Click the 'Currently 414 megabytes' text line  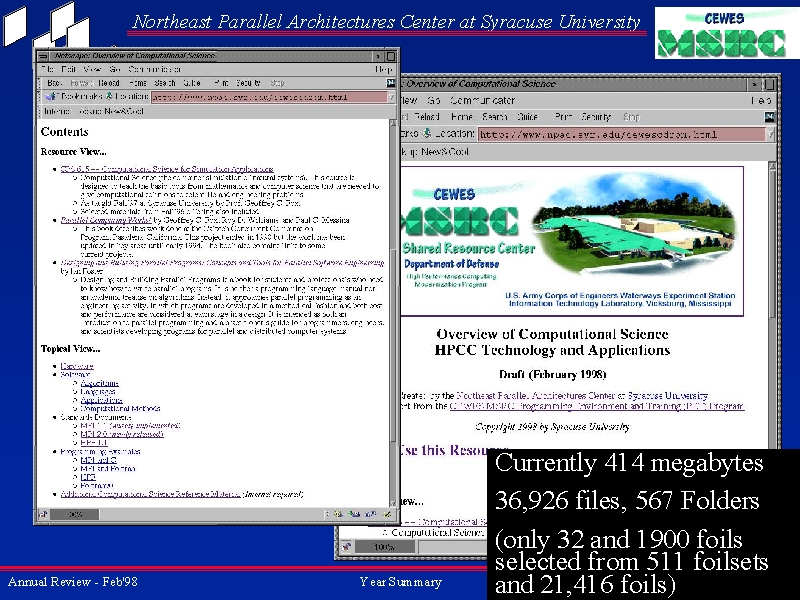629,463
